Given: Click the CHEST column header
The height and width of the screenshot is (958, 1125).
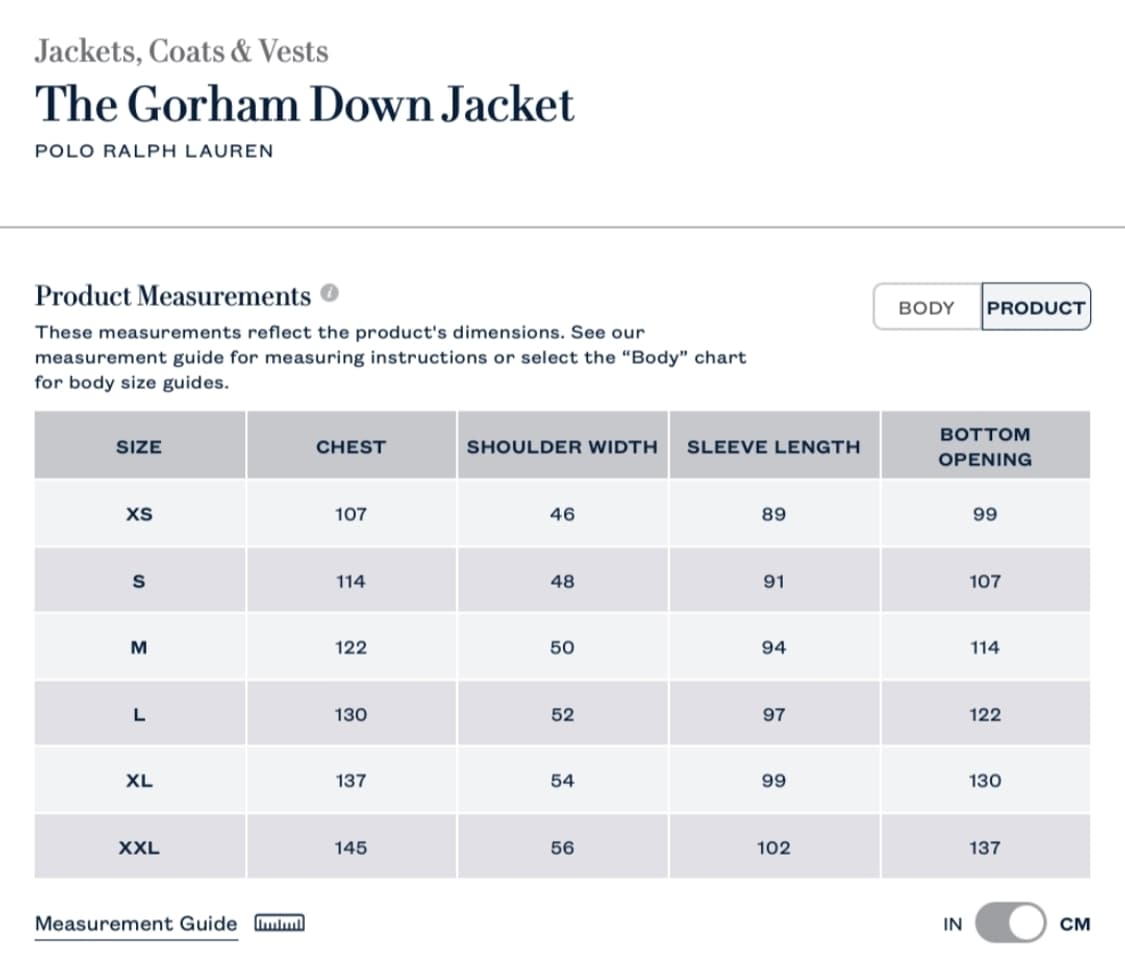Looking at the screenshot, I should coord(351,447).
